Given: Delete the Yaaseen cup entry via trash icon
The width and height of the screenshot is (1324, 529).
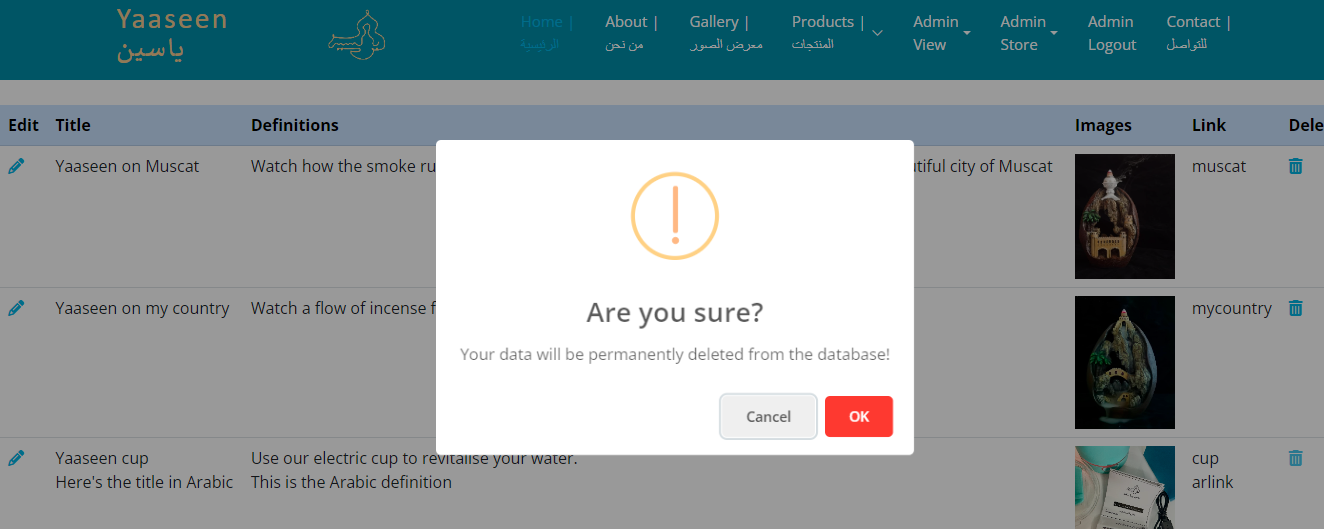Looking at the screenshot, I should 1295,458.
